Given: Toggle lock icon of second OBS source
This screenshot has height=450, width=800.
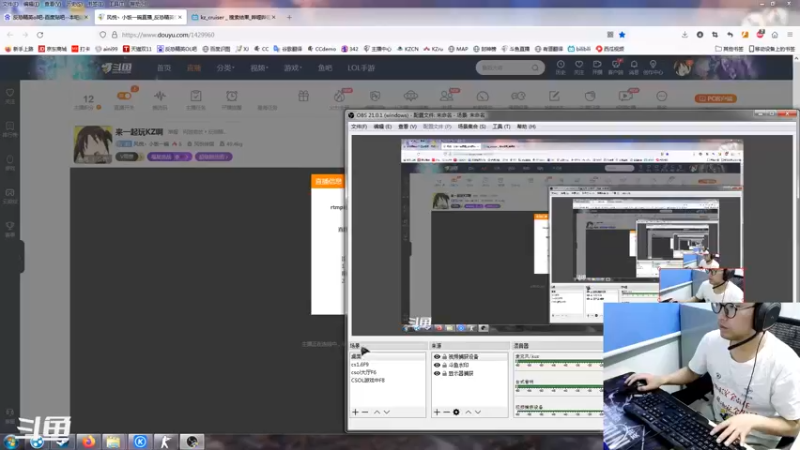Looking at the screenshot, I should (444, 365).
